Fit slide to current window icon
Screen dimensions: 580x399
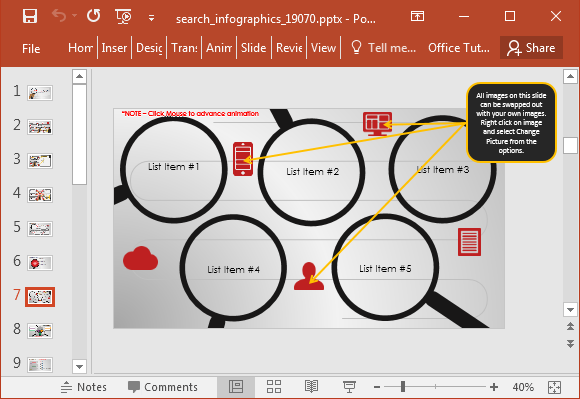pos(554,387)
